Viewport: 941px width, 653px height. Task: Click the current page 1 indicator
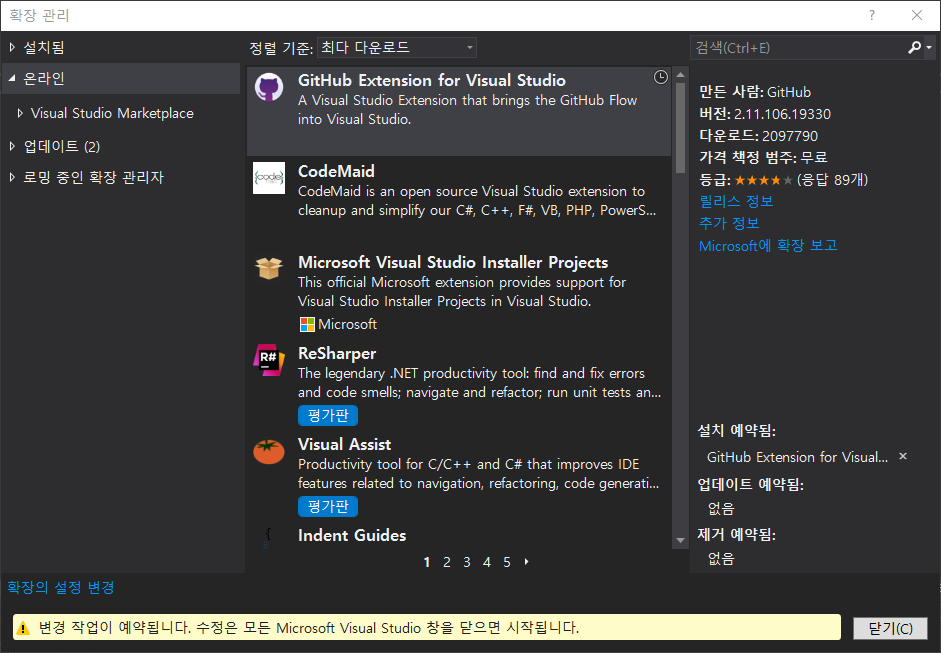[x=427, y=562]
